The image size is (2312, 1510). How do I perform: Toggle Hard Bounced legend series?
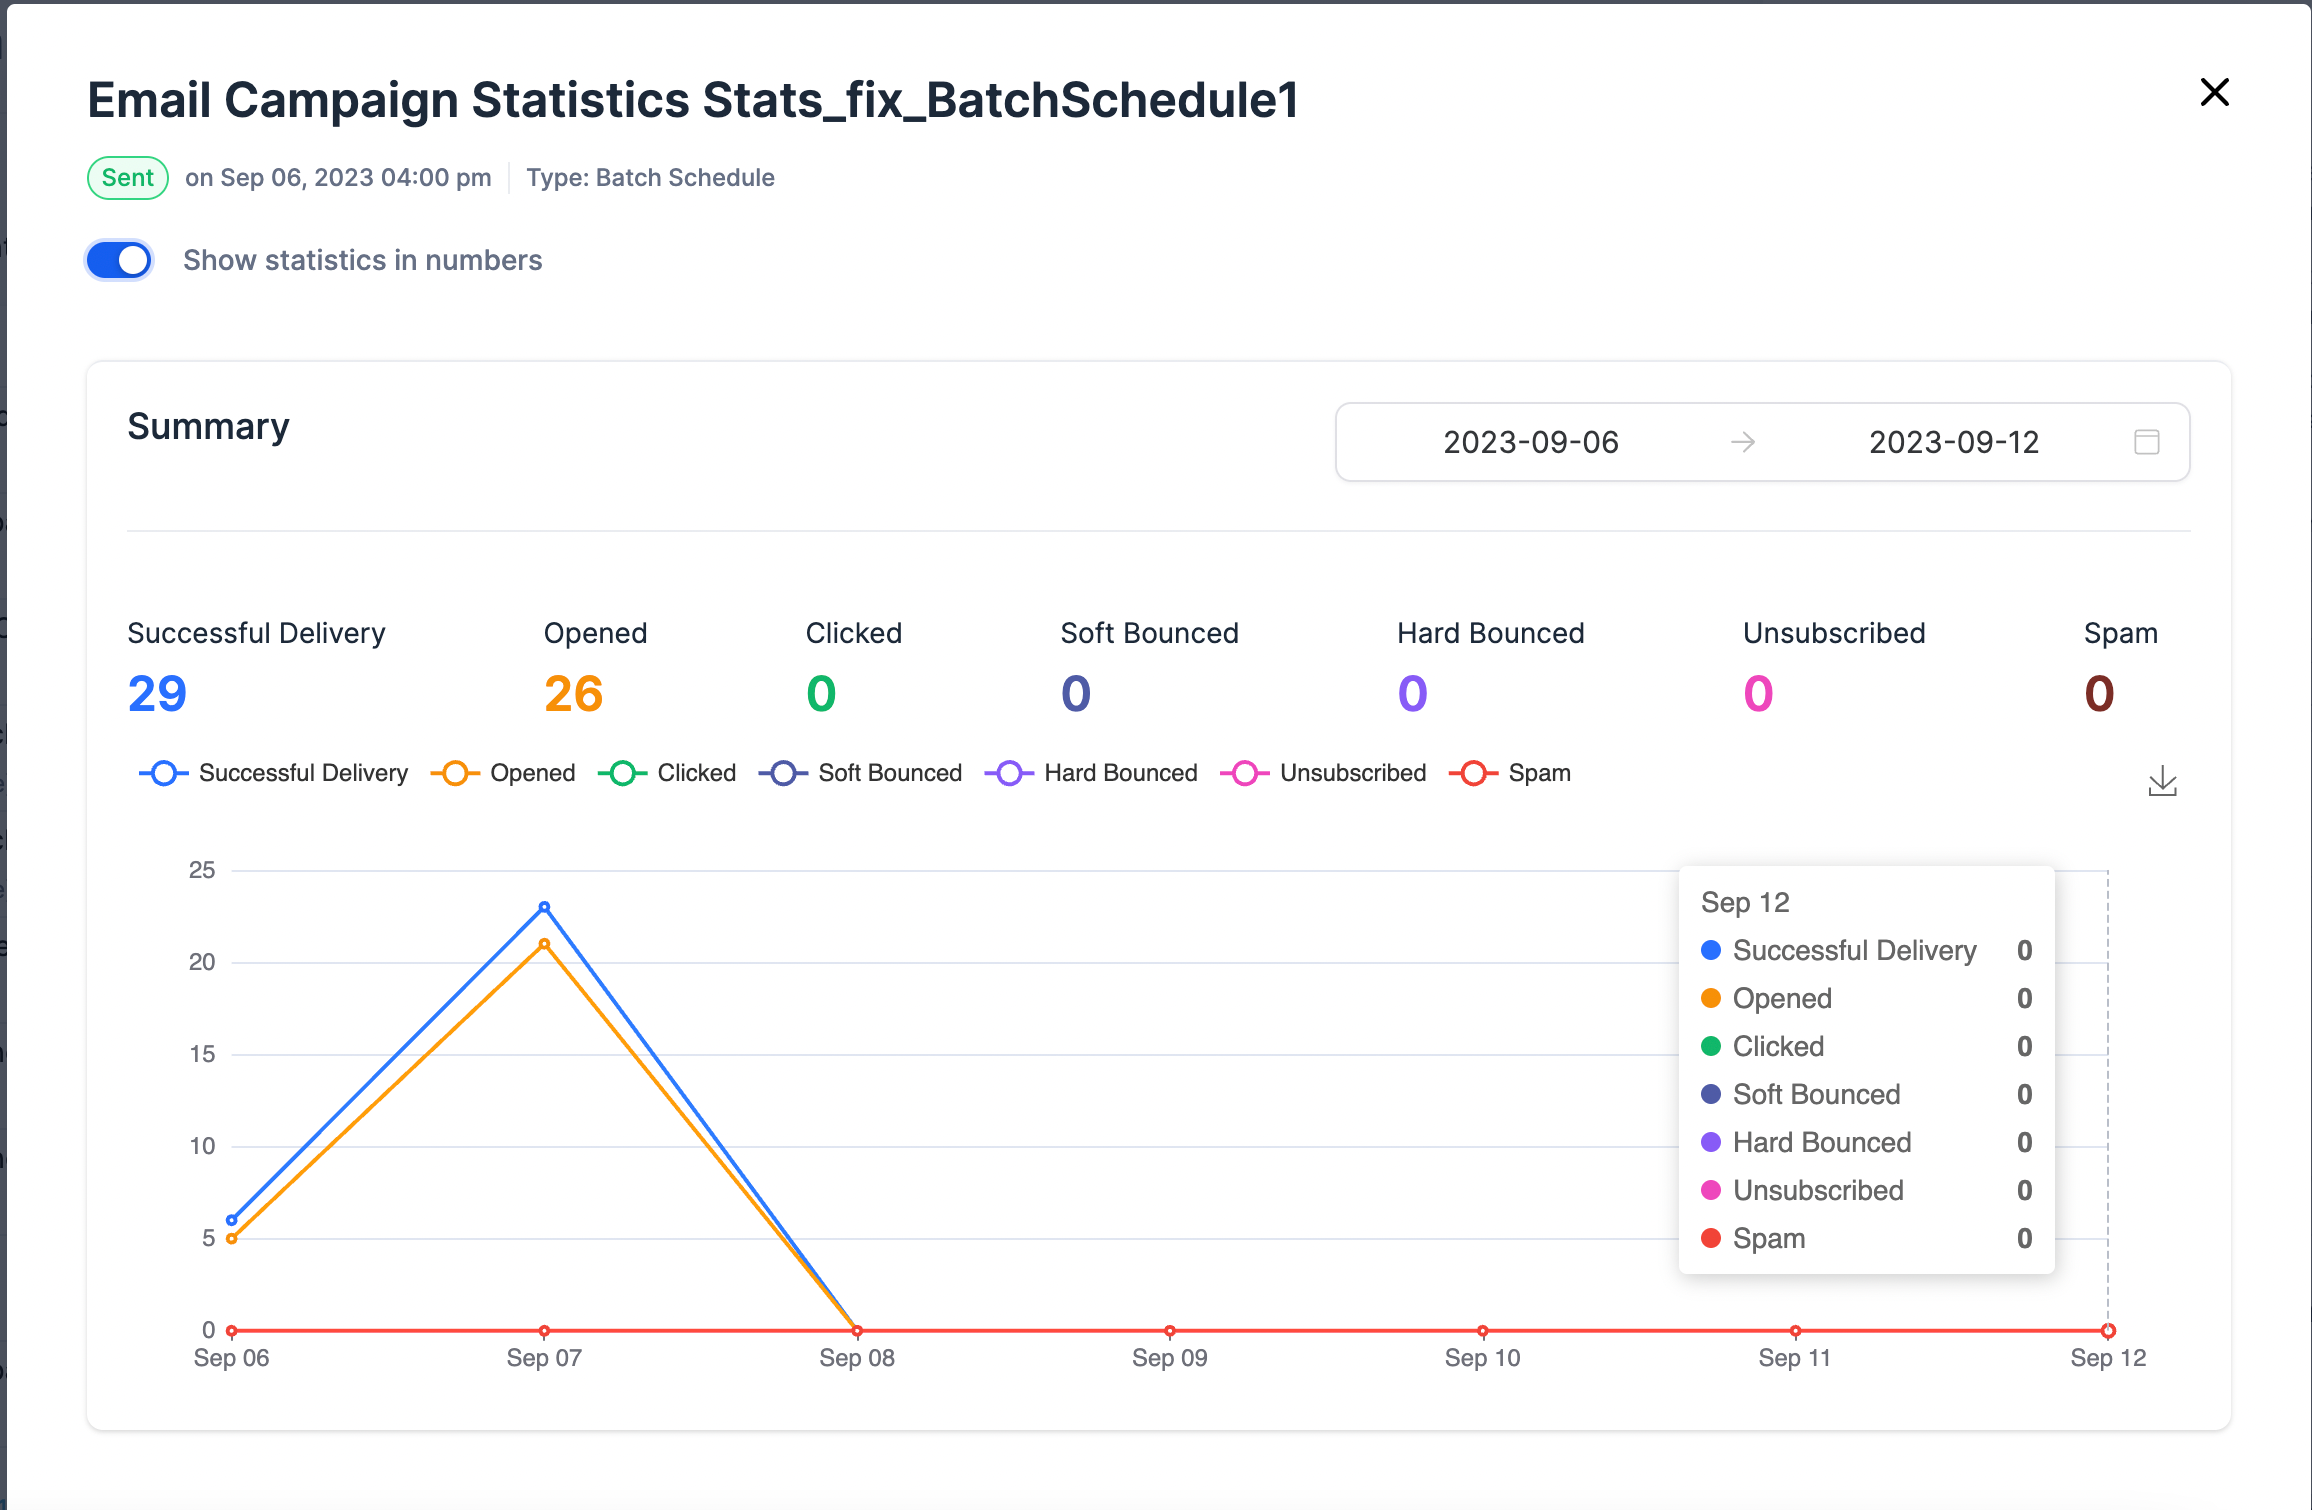point(1091,773)
